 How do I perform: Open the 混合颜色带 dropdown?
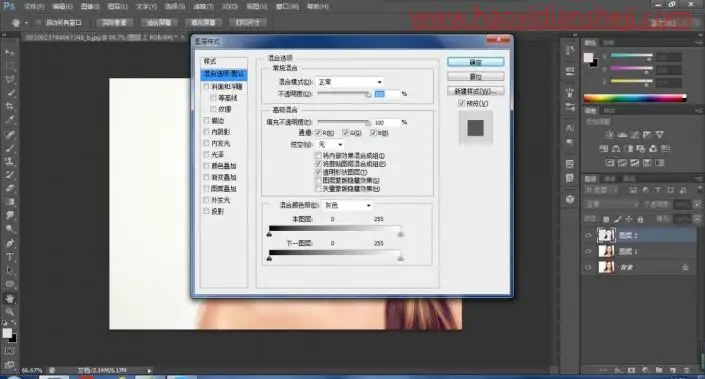[347, 205]
